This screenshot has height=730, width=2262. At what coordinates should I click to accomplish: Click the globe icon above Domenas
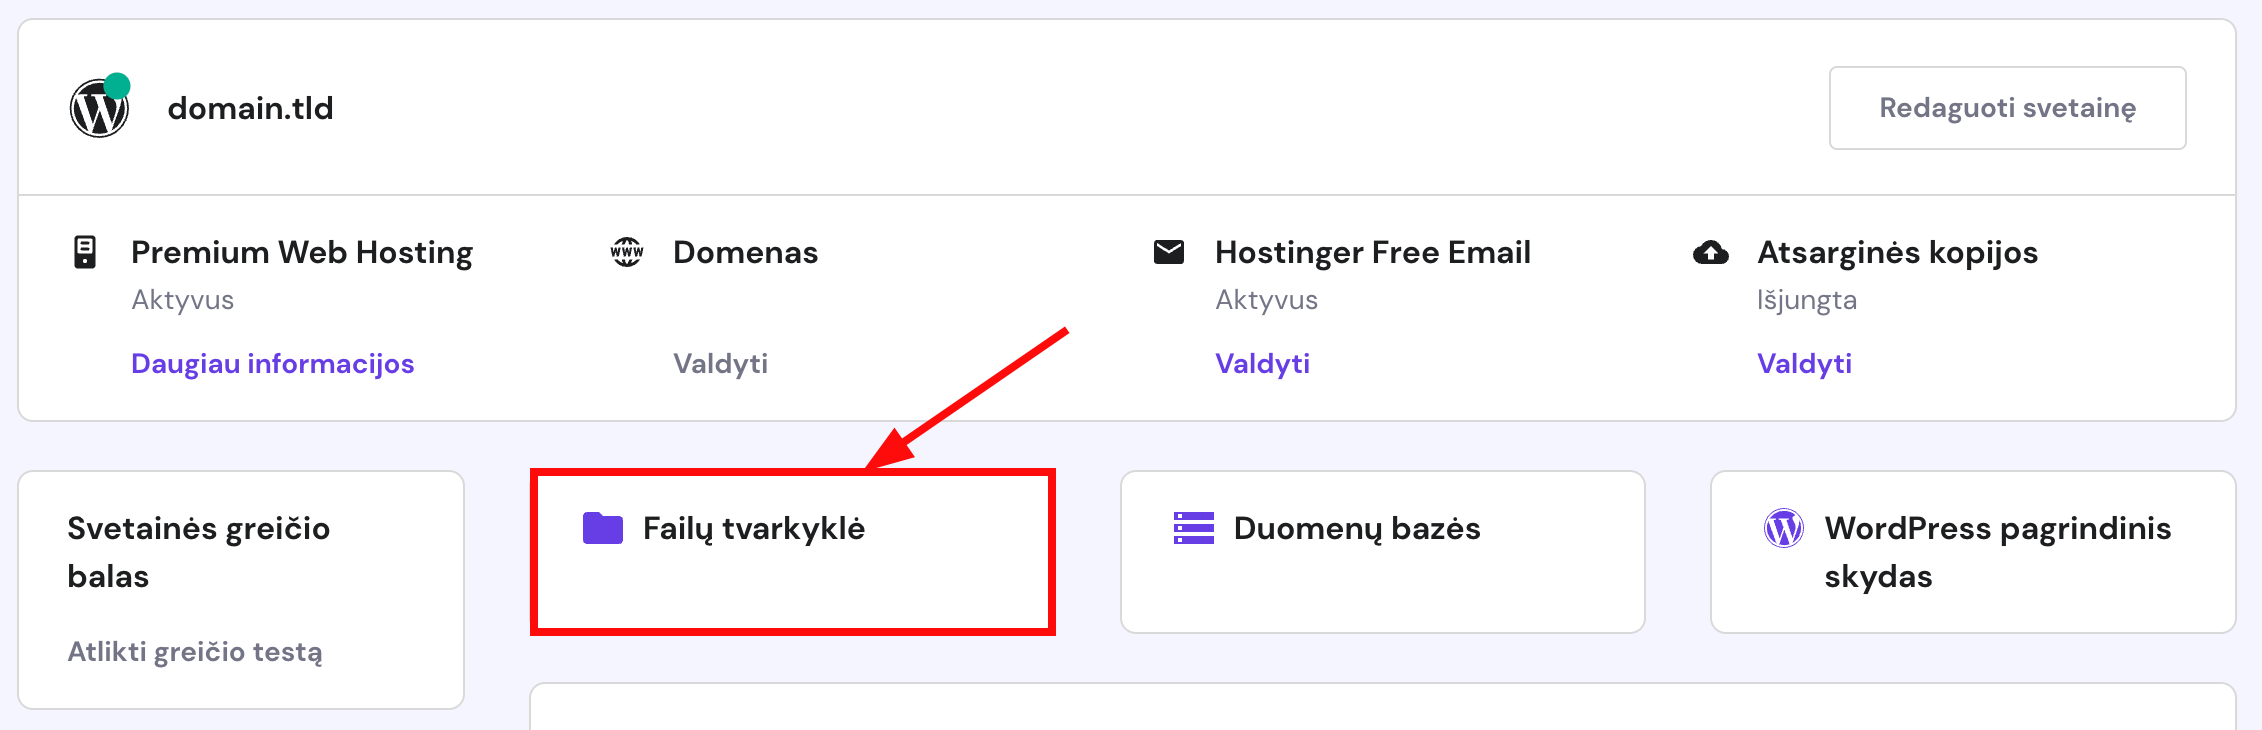[x=626, y=252]
